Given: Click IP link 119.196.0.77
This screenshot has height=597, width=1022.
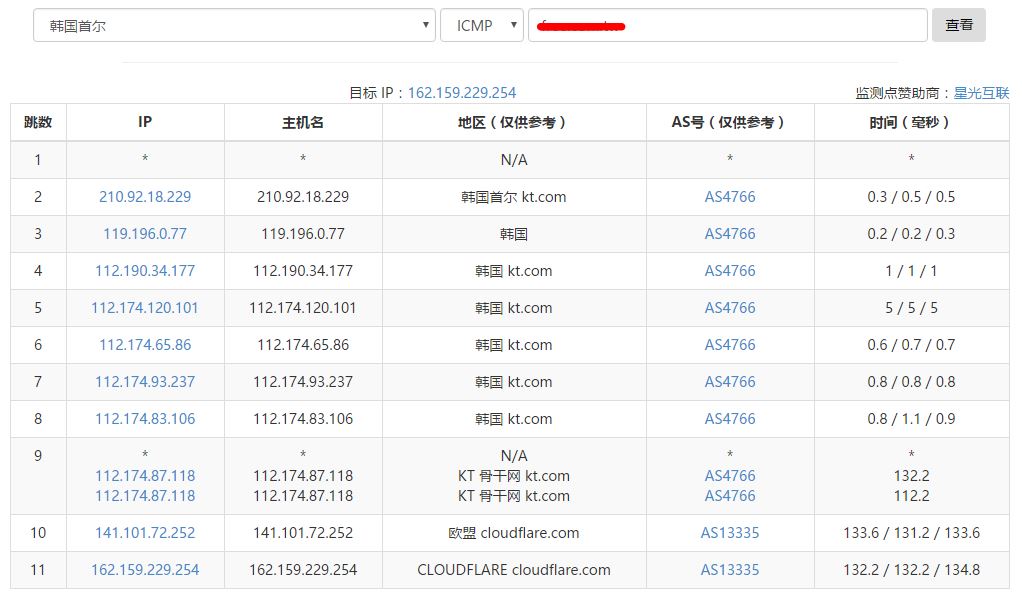Looking at the screenshot, I should (x=145, y=234).
